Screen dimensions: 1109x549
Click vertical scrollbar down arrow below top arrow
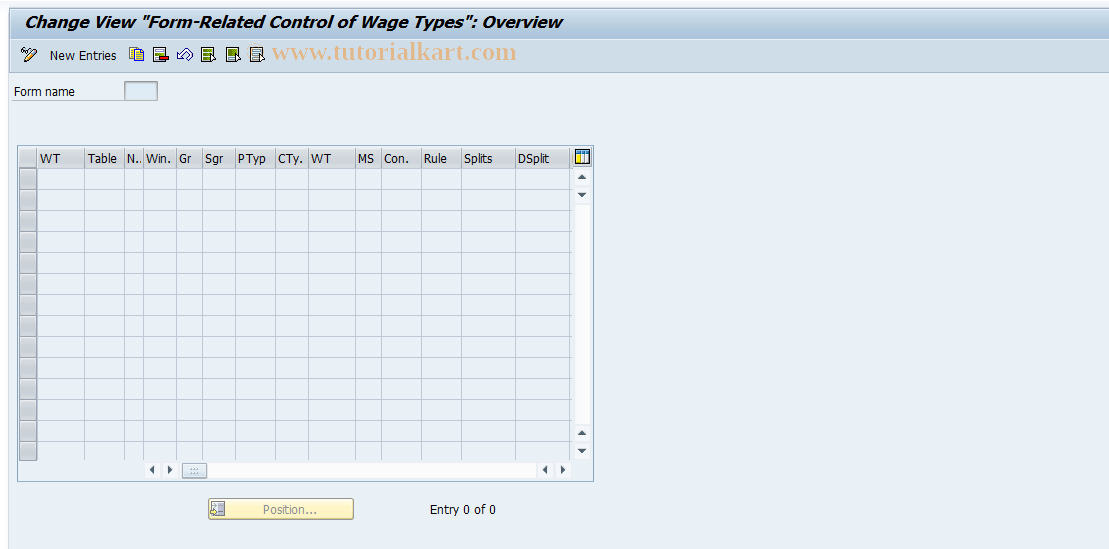tap(582, 195)
